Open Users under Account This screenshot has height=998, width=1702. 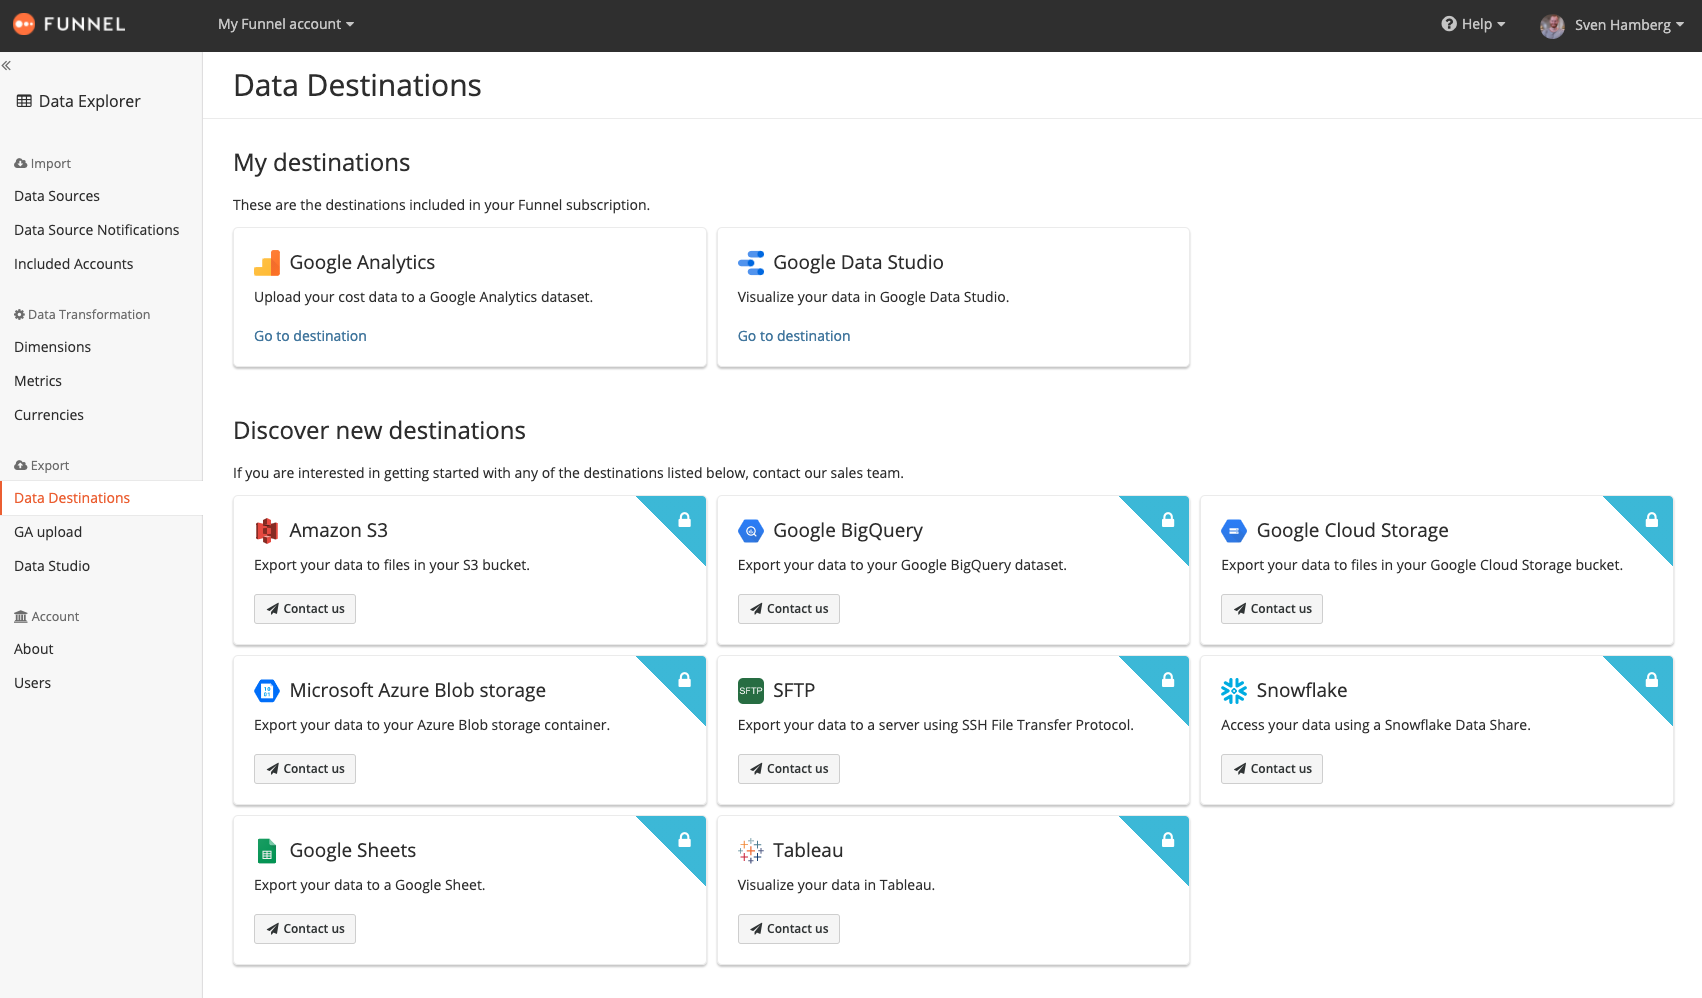coord(33,683)
